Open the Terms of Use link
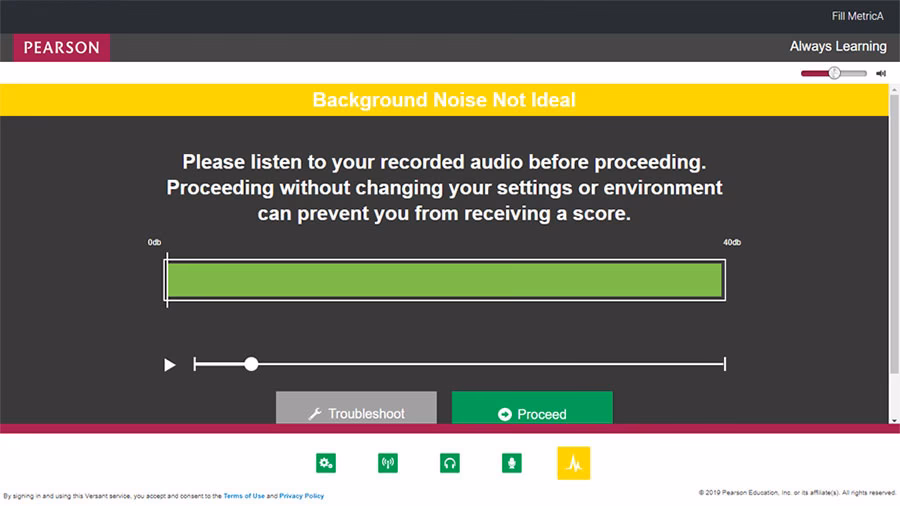Screen dimensions: 900x506 [x=244, y=496]
